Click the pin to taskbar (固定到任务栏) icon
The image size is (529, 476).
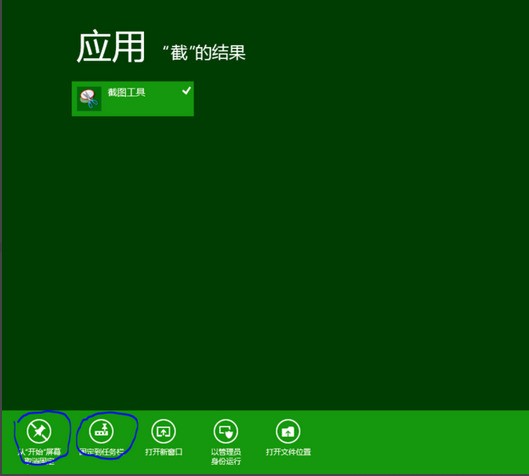(101, 431)
